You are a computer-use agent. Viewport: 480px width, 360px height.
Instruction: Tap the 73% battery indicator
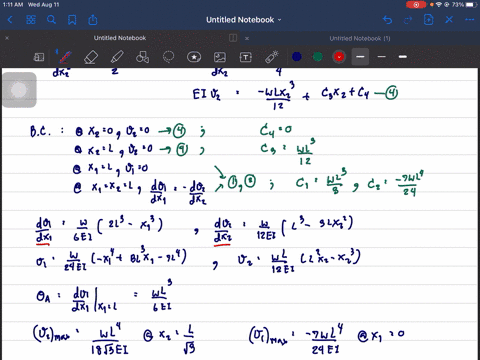464,5
